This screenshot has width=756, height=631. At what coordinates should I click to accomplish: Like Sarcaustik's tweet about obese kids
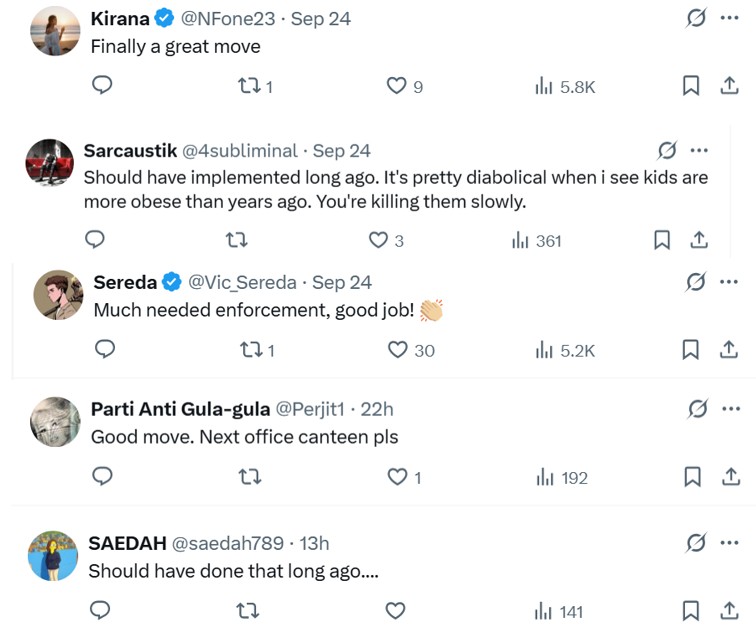[x=378, y=240]
